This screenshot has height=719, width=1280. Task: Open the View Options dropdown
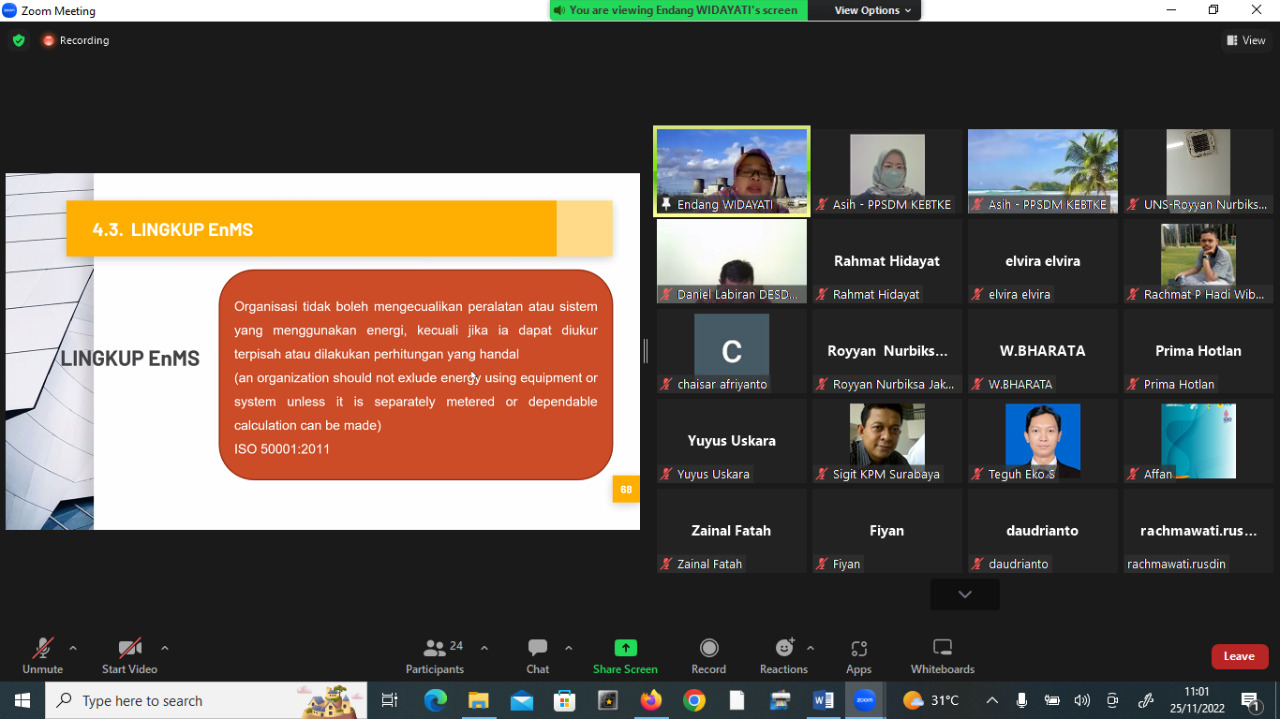pos(873,10)
